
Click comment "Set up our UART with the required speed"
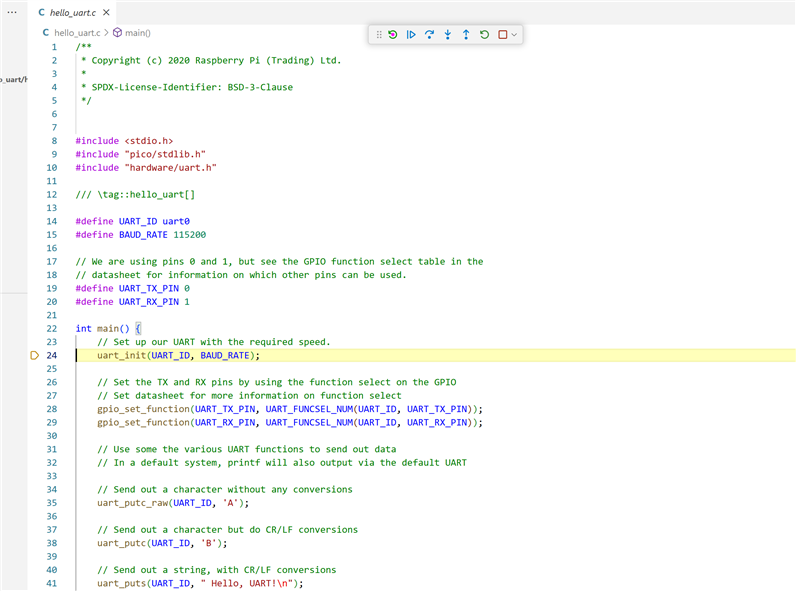[214, 342]
